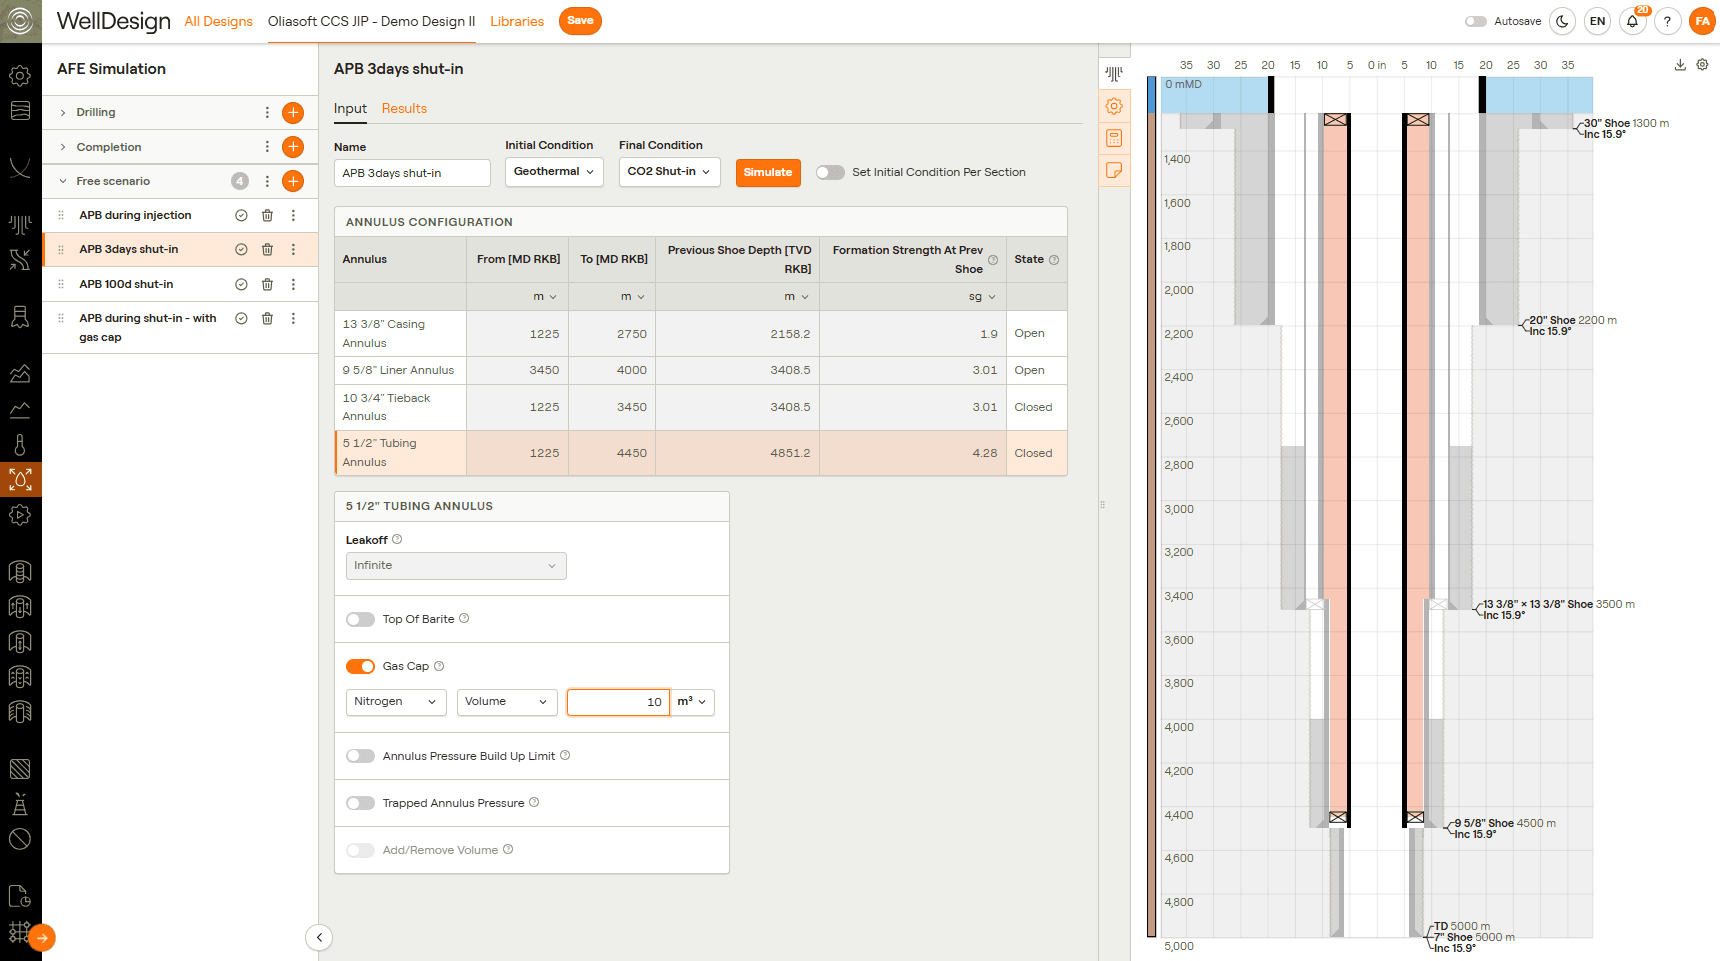Select 13 3/8" Casing Annulus row
The image size is (1720, 961).
[x=701, y=334]
